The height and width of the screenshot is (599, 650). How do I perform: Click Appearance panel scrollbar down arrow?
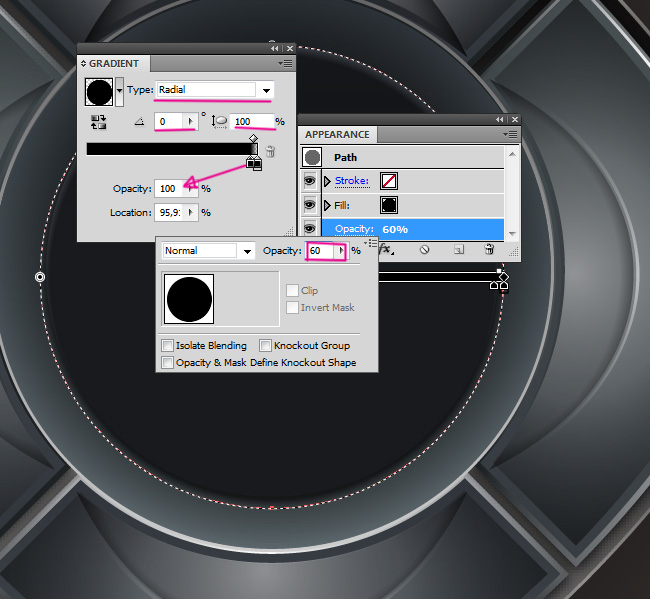tap(512, 233)
